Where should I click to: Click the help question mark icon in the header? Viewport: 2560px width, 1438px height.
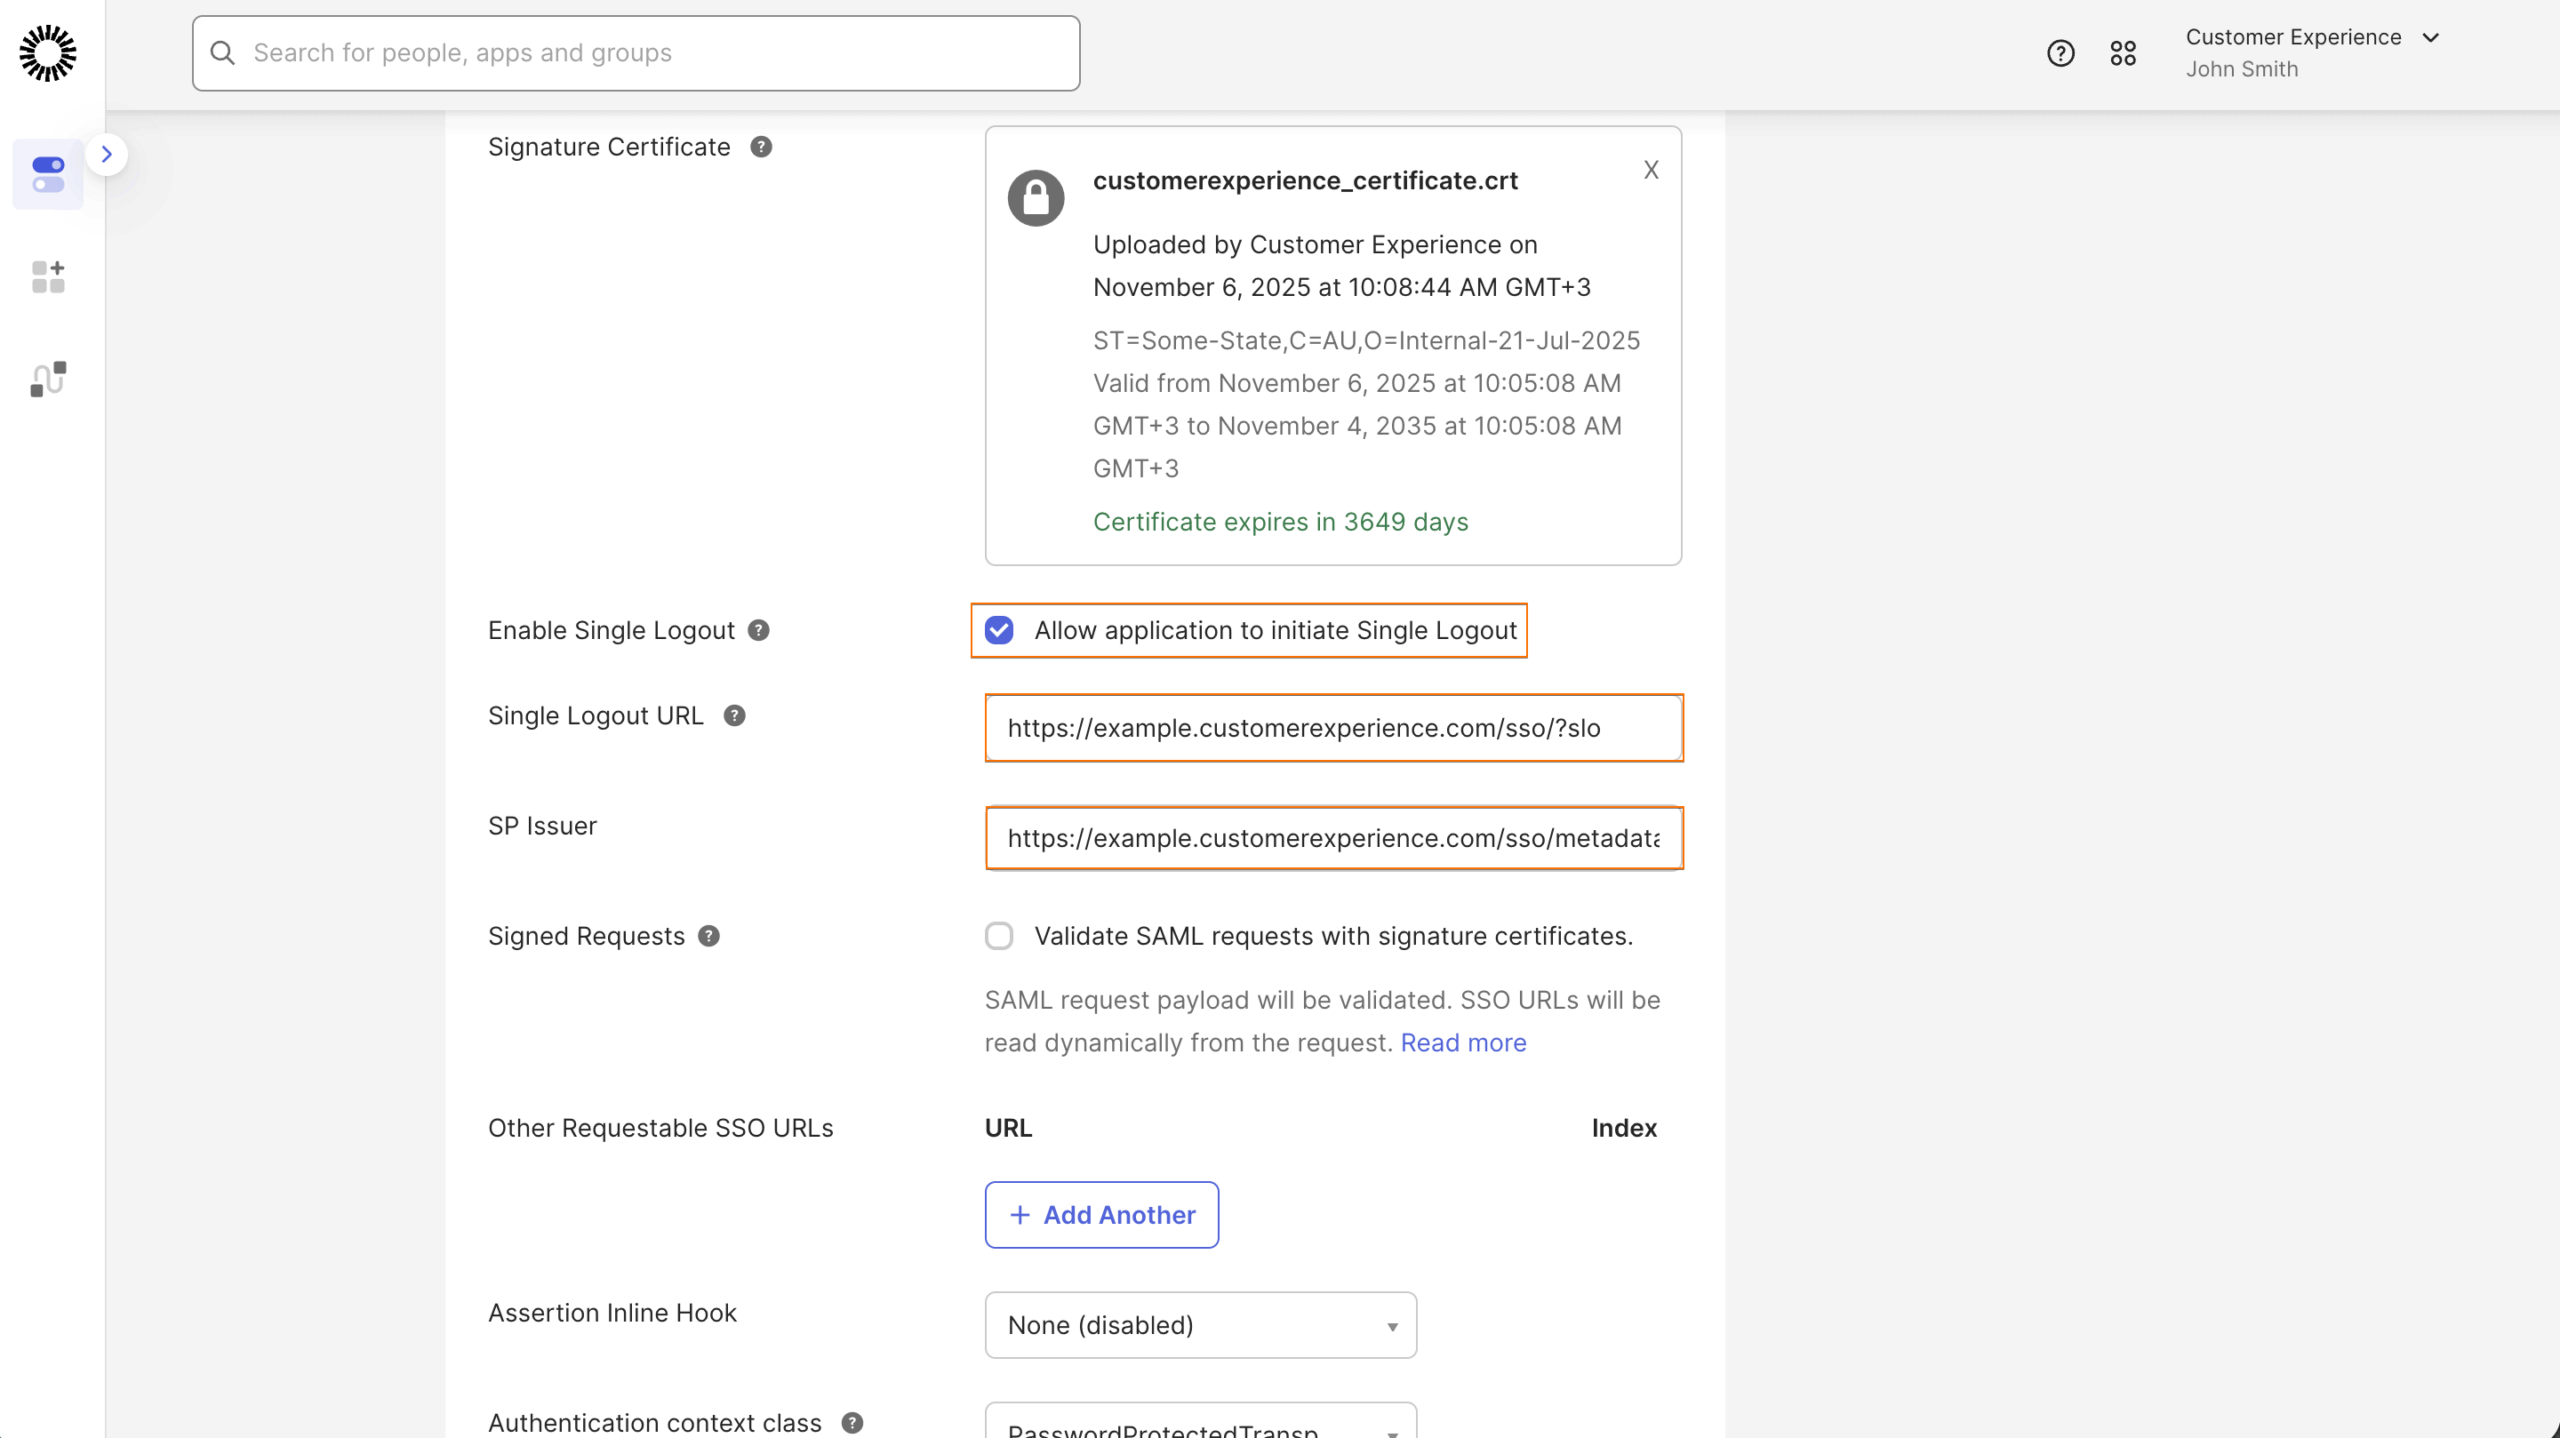click(2060, 52)
